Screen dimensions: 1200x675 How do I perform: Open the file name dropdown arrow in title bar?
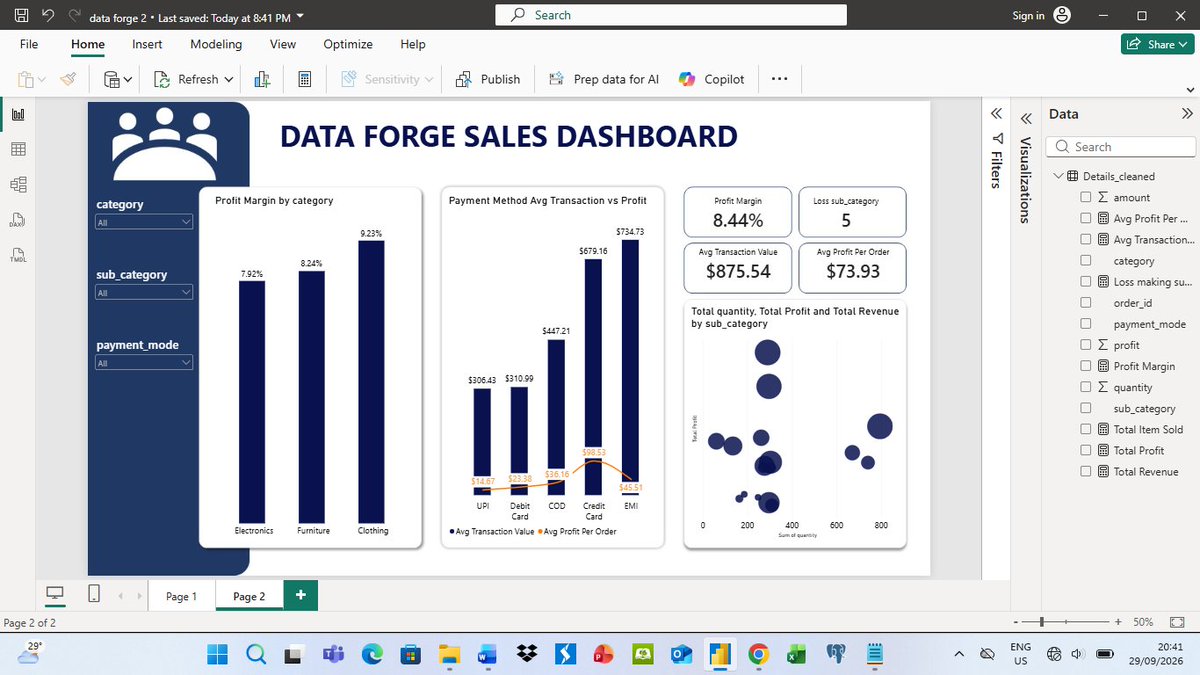(x=301, y=17)
